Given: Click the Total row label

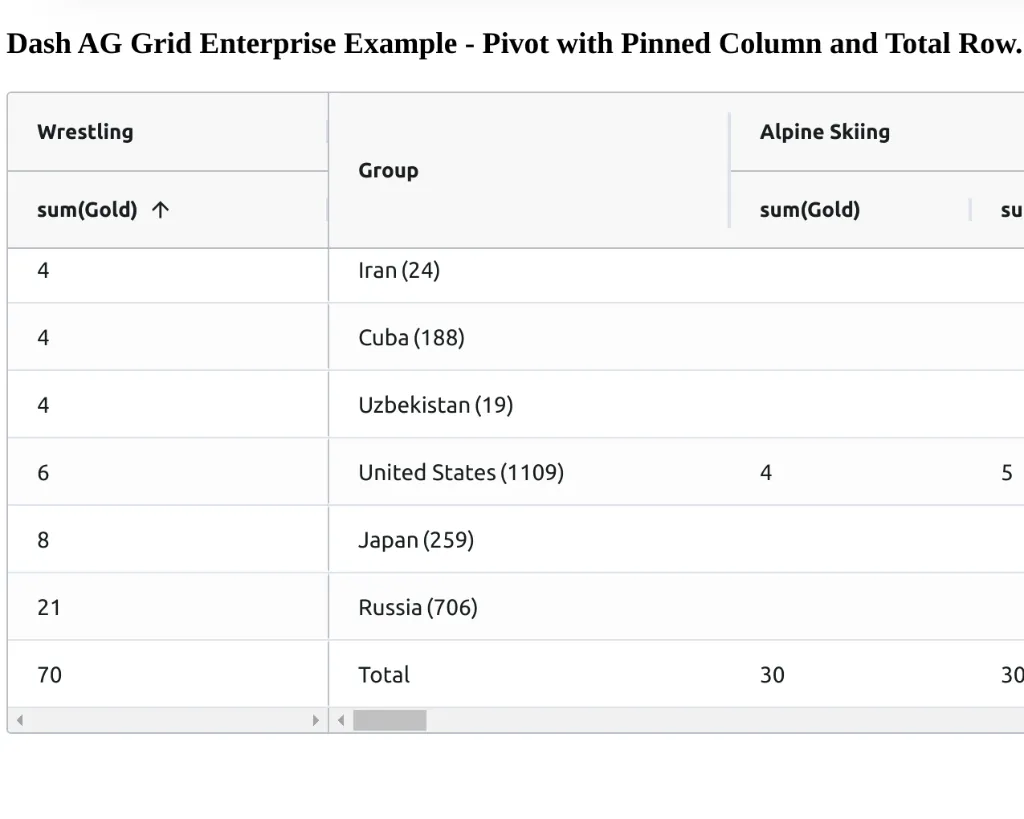Looking at the screenshot, I should click(384, 675).
